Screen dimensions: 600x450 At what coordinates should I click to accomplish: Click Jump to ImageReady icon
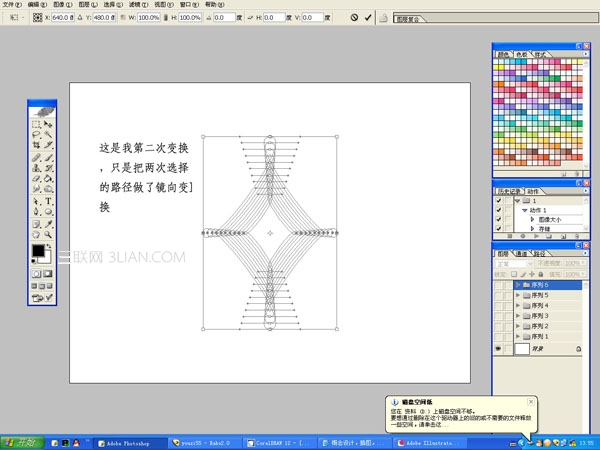point(38,298)
